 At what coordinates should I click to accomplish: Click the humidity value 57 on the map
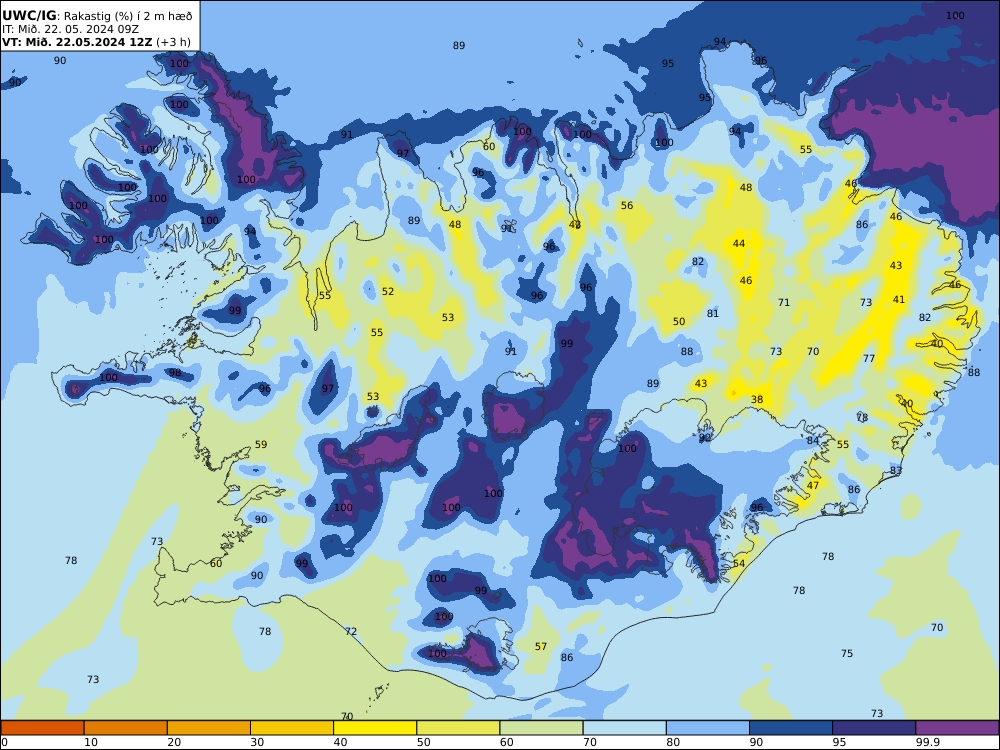pos(541,647)
